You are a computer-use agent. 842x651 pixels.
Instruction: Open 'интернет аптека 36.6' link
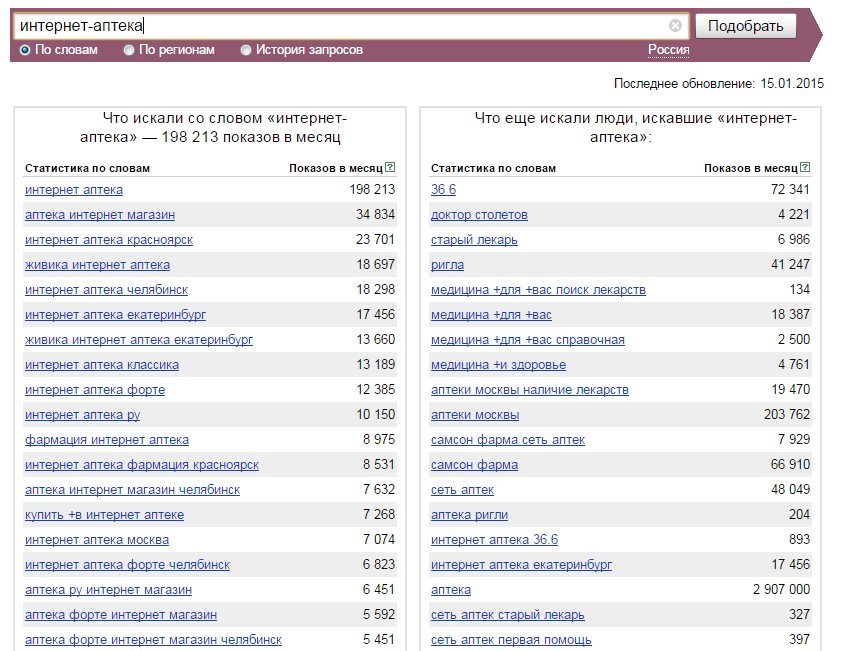[x=495, y=539]
